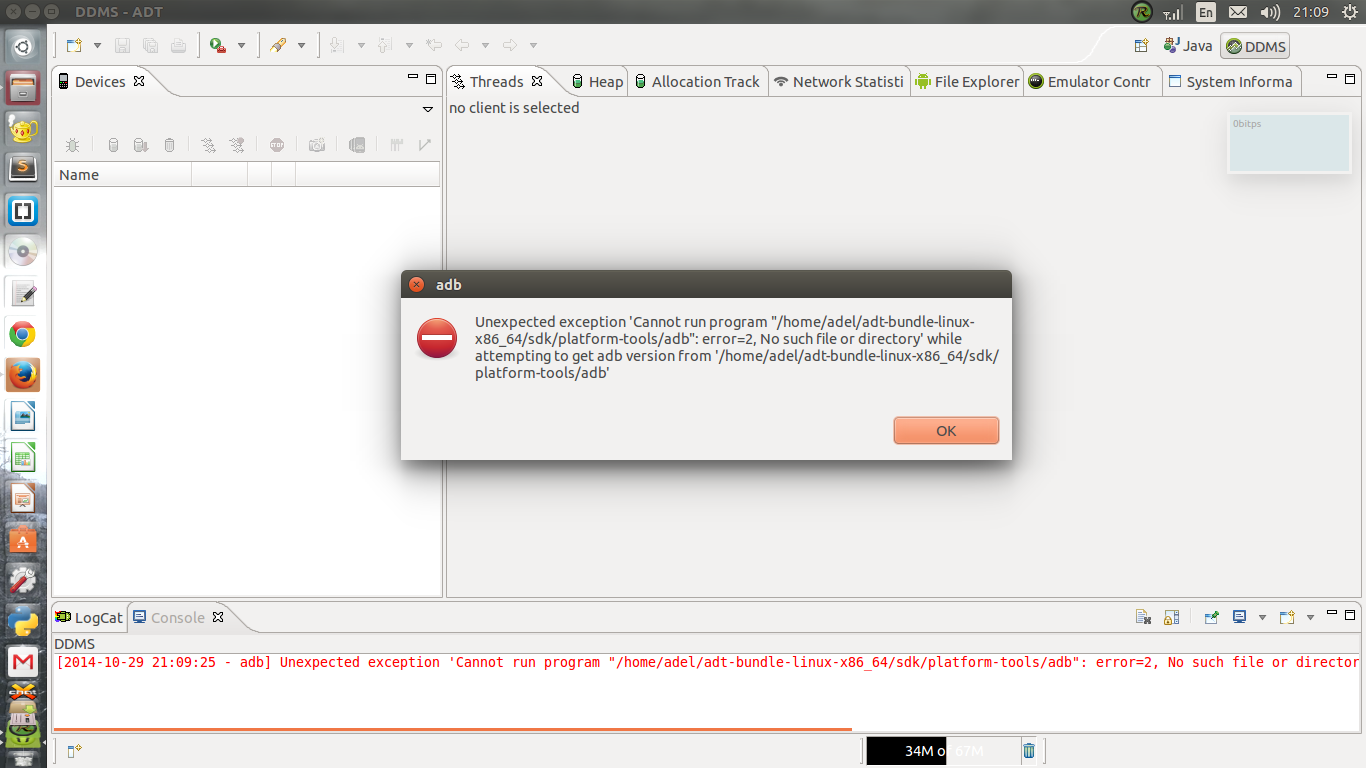This screenshot has height=768, width=1366.
Task: Click the Open Console icon
Action: (1288, 617)
